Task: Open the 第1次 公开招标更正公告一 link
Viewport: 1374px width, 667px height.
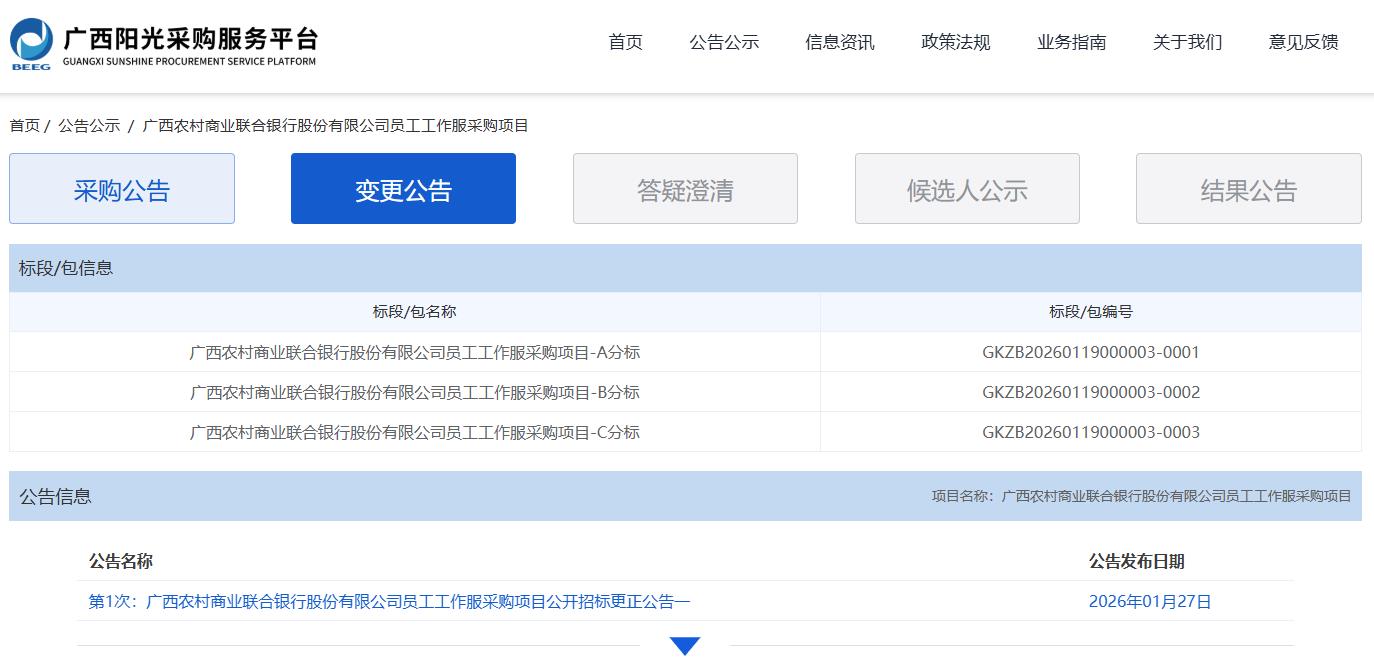Action: [389, 602]
